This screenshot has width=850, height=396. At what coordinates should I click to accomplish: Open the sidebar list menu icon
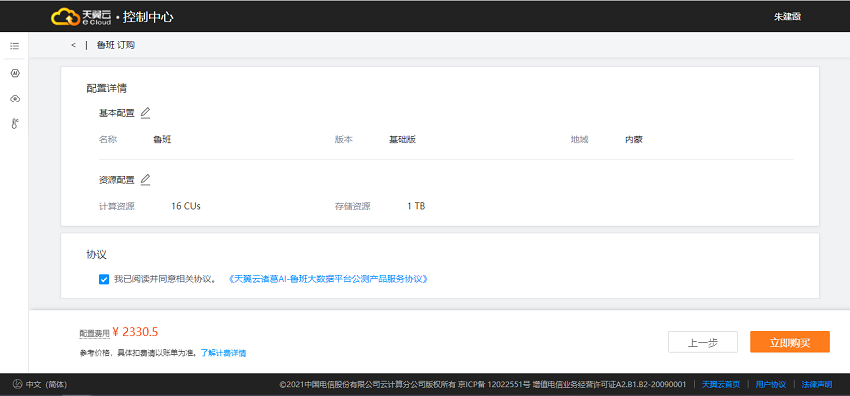15,46
